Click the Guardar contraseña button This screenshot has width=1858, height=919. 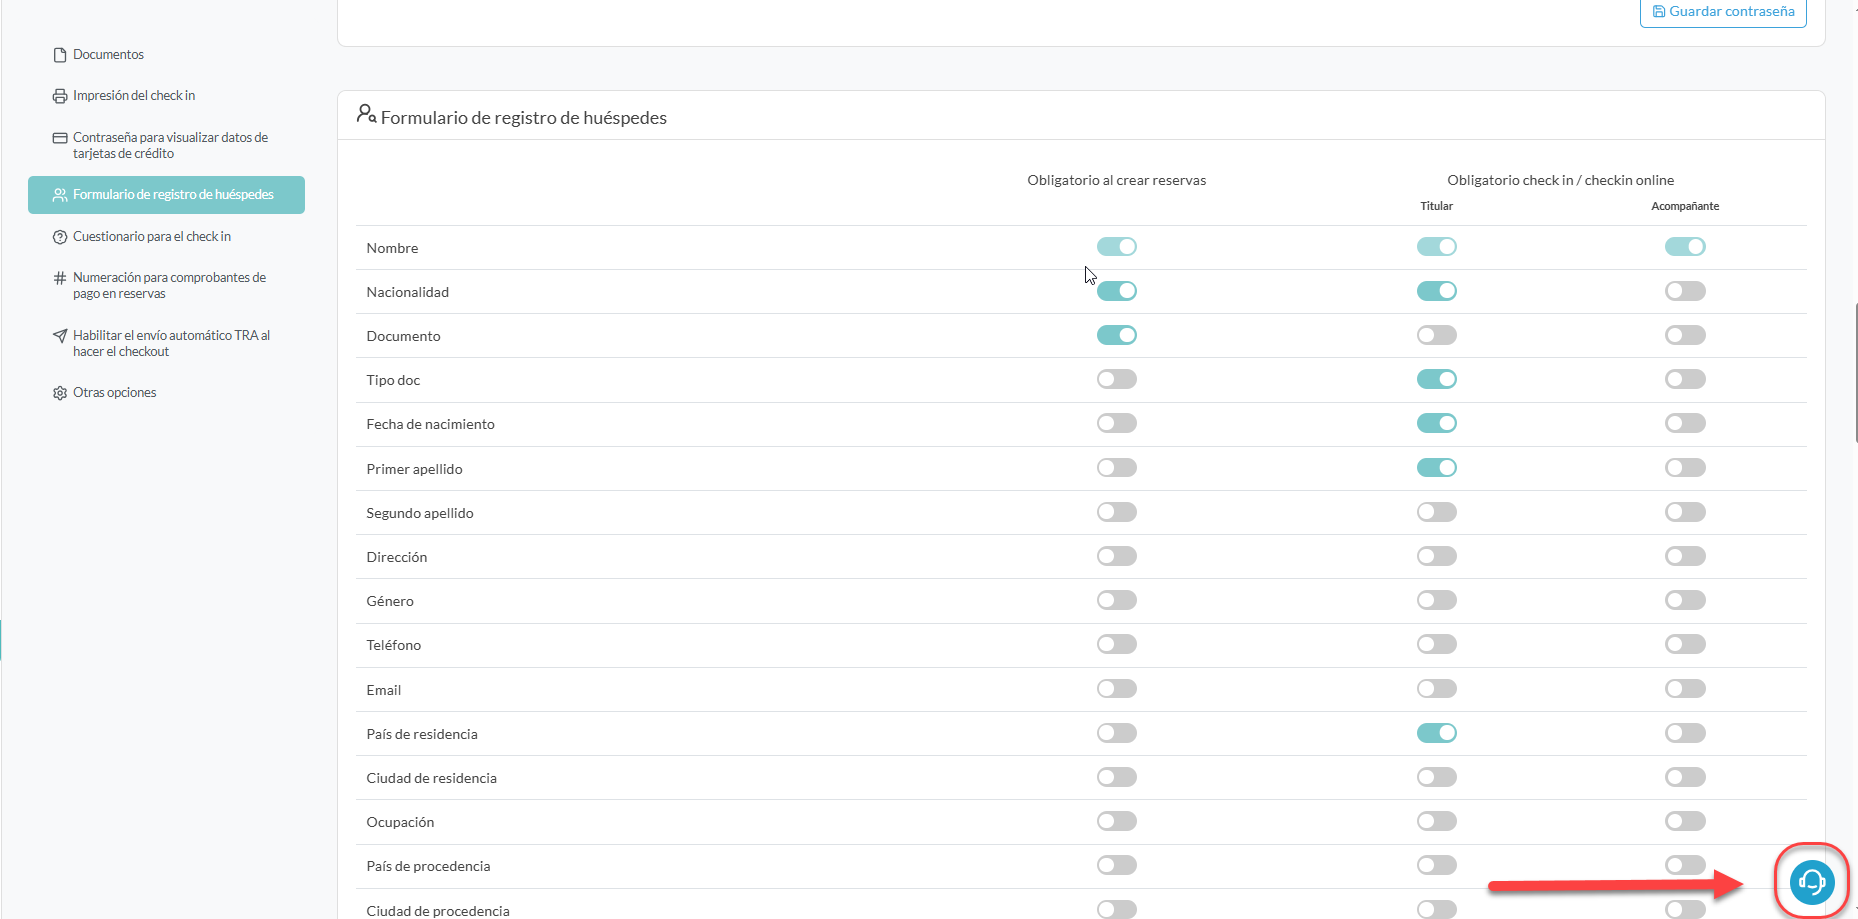click(1722, 12)
